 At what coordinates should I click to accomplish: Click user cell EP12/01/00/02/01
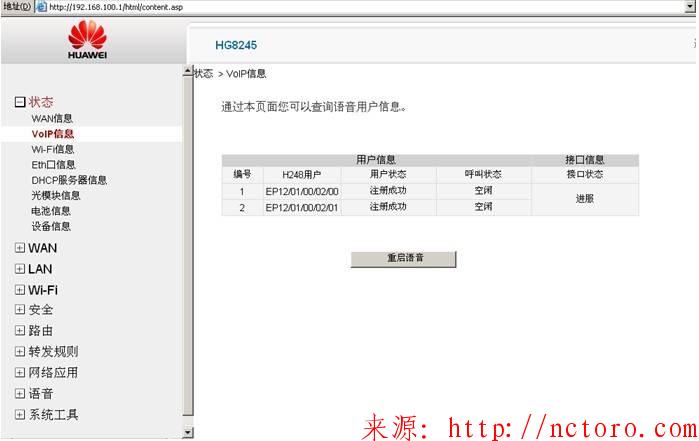(x=302, y=208)
